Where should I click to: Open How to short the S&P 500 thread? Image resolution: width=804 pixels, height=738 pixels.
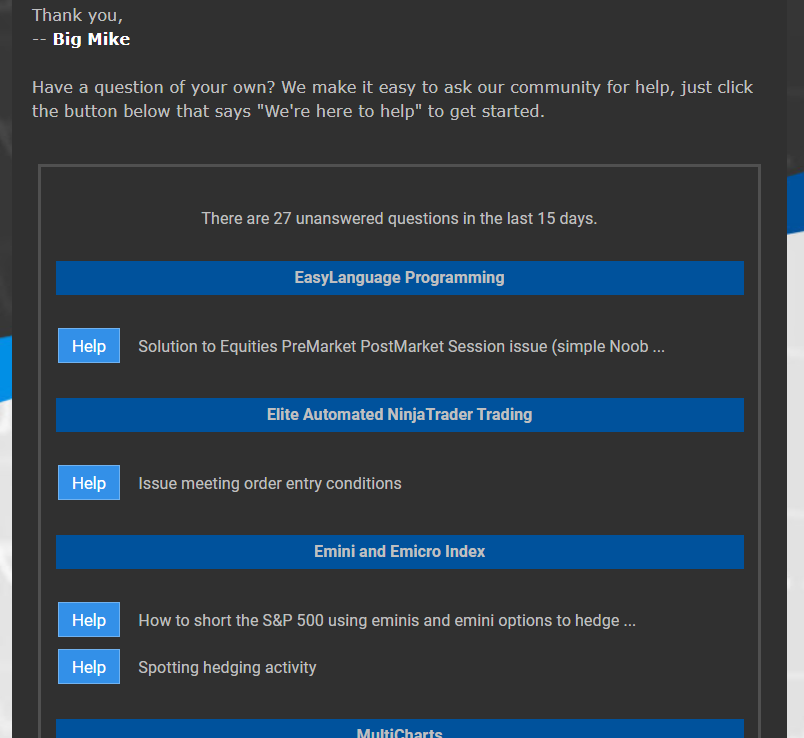coord(387,621)
